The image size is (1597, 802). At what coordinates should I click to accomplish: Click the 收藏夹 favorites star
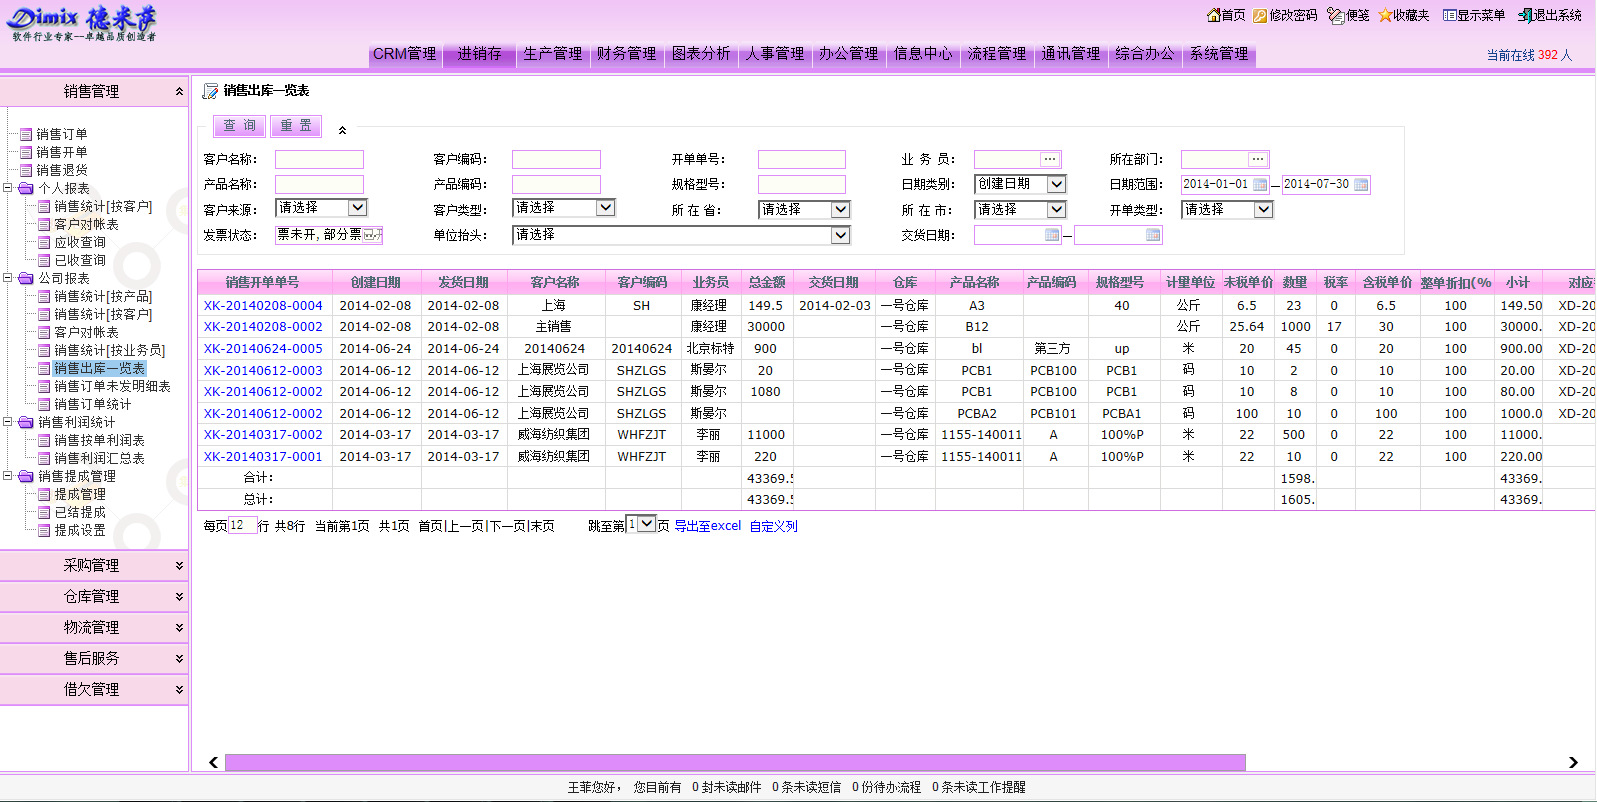pos(1385,15)
